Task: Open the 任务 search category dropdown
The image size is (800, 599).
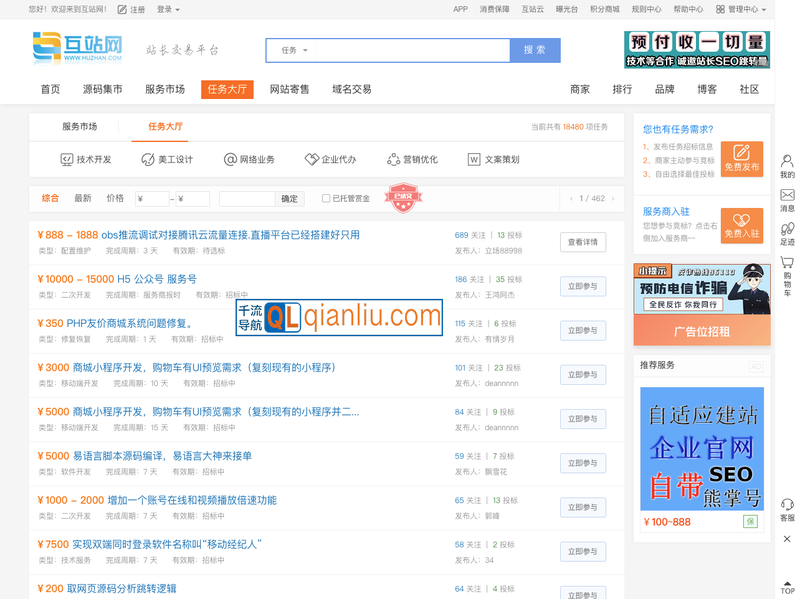Action: tap(293, 50)
